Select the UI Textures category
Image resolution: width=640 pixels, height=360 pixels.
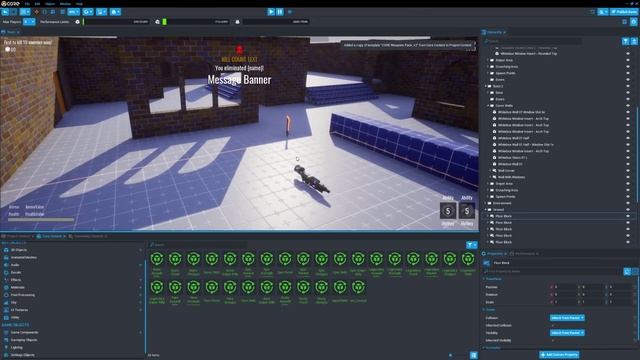coord(19,310)
